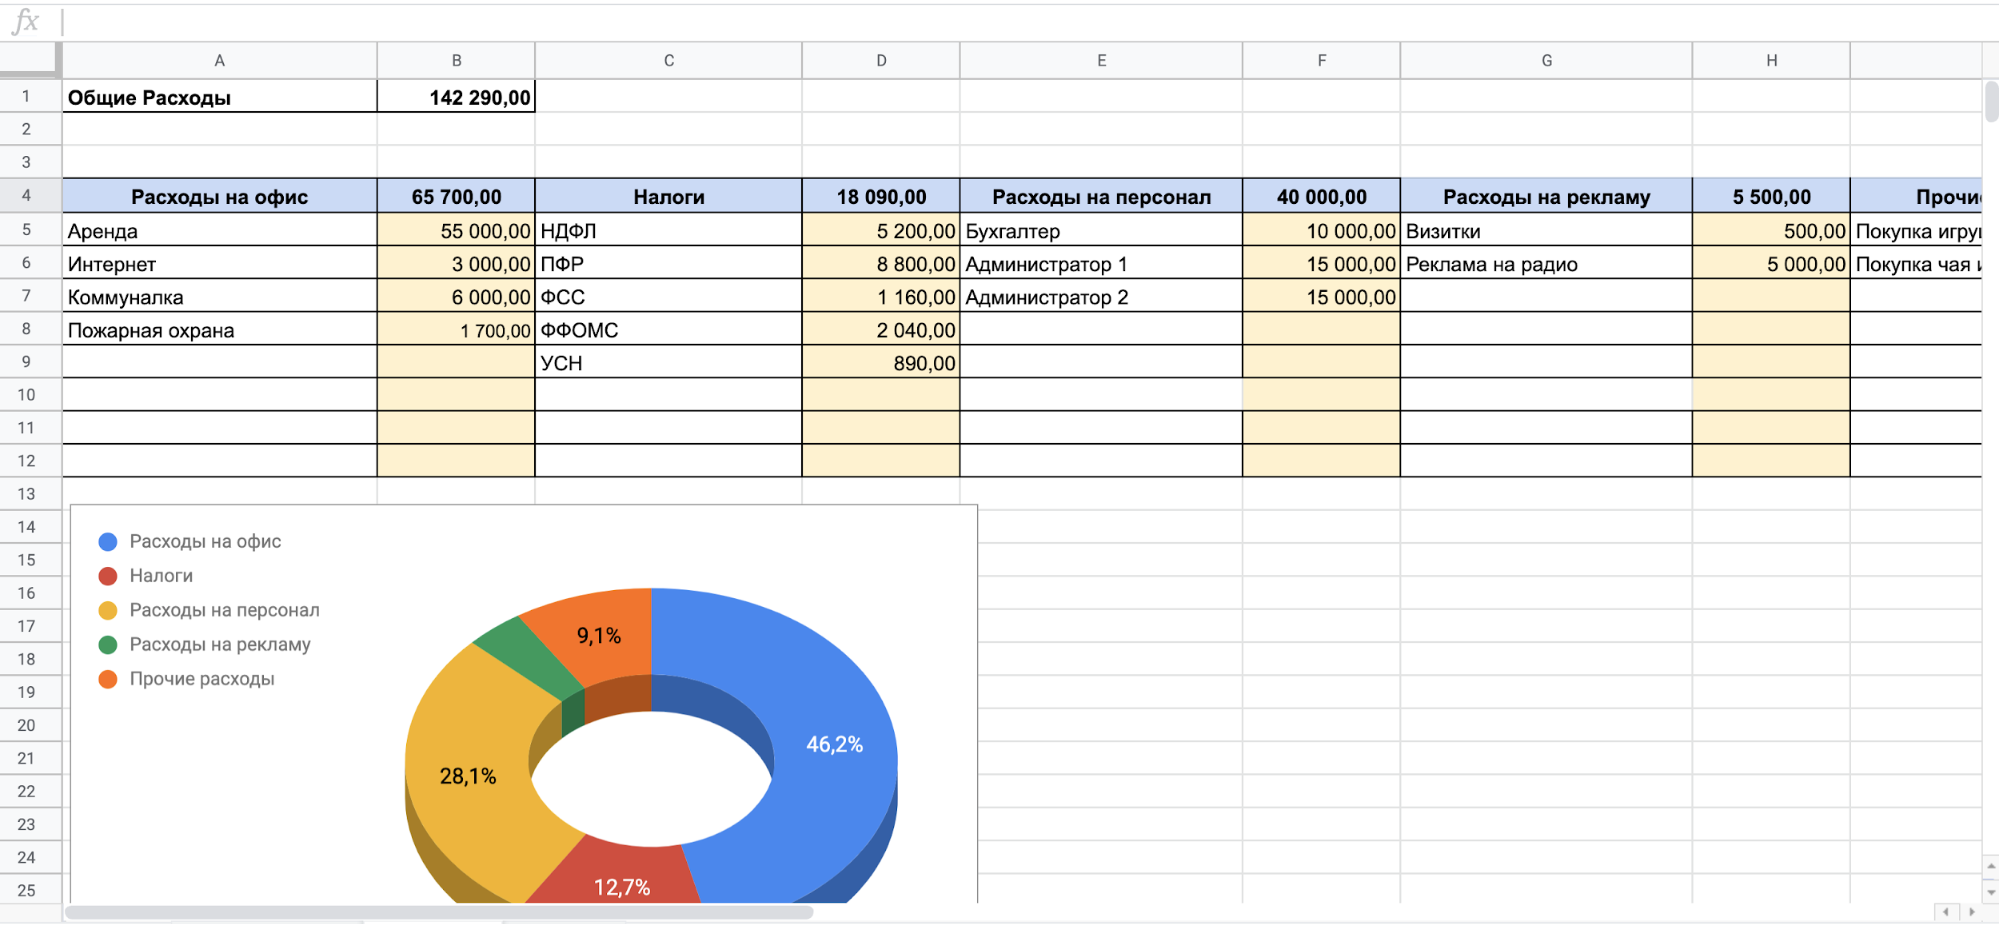The height and width of the screenshot is (925, 1999).
Task: Select column A header
Action: click(x=219, y=61)
